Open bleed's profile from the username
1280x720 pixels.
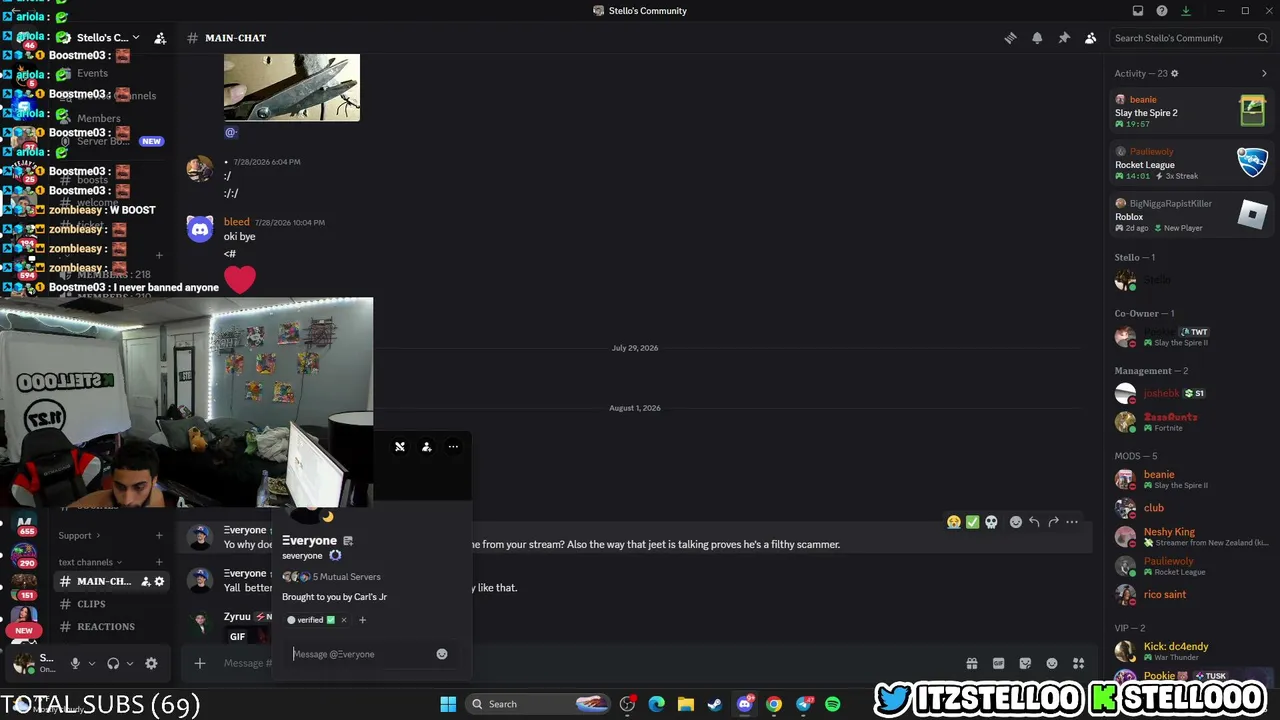click(x=237, y=222)
